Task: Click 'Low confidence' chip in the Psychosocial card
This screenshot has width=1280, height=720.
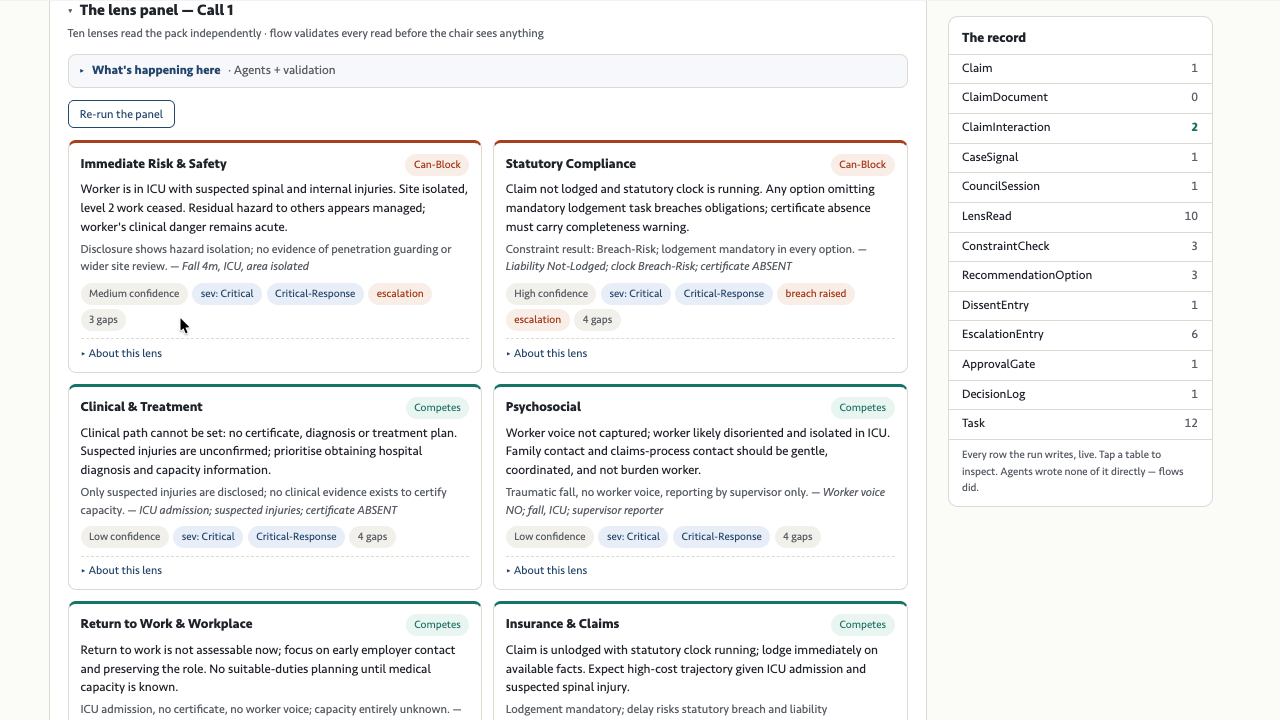Action: point(549,537)
